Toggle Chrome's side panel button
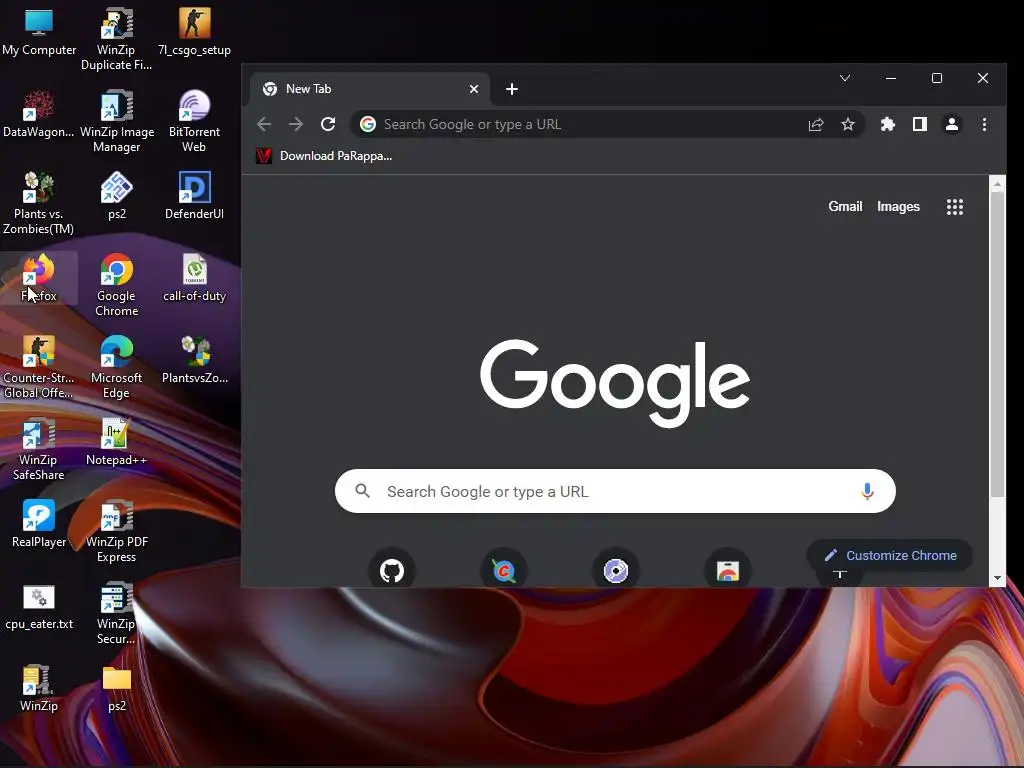This screenshot has height=768, width=1024. click(920, 124)
